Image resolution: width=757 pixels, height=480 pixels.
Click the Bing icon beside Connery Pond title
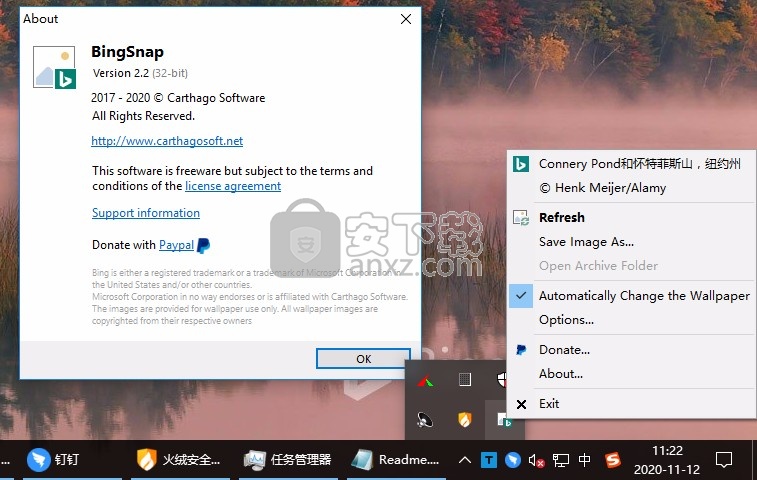tap(520, 164)
